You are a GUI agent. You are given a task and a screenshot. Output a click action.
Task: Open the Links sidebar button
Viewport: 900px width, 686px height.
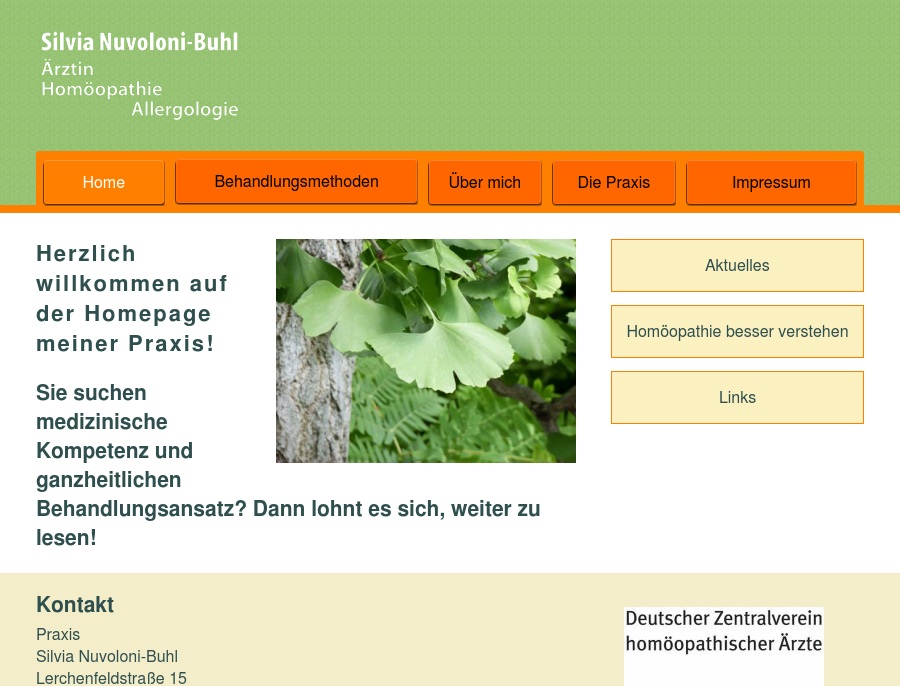point(737,397)
